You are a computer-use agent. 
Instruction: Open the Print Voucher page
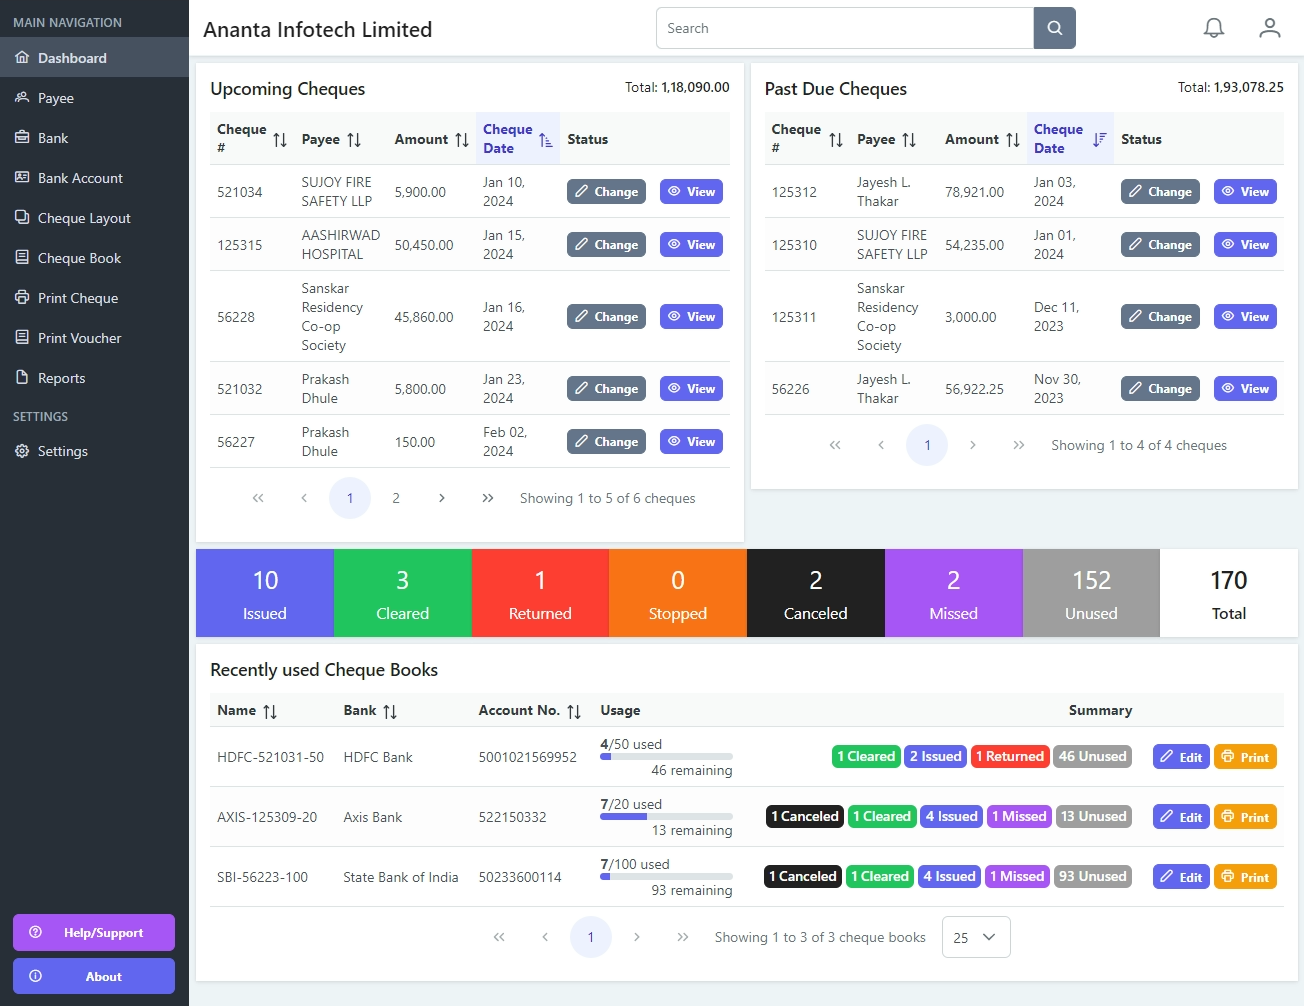click(x=94, y=338)
